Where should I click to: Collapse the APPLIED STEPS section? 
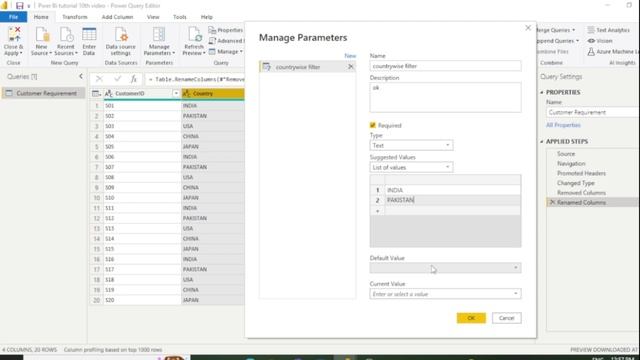coord(542,142)
